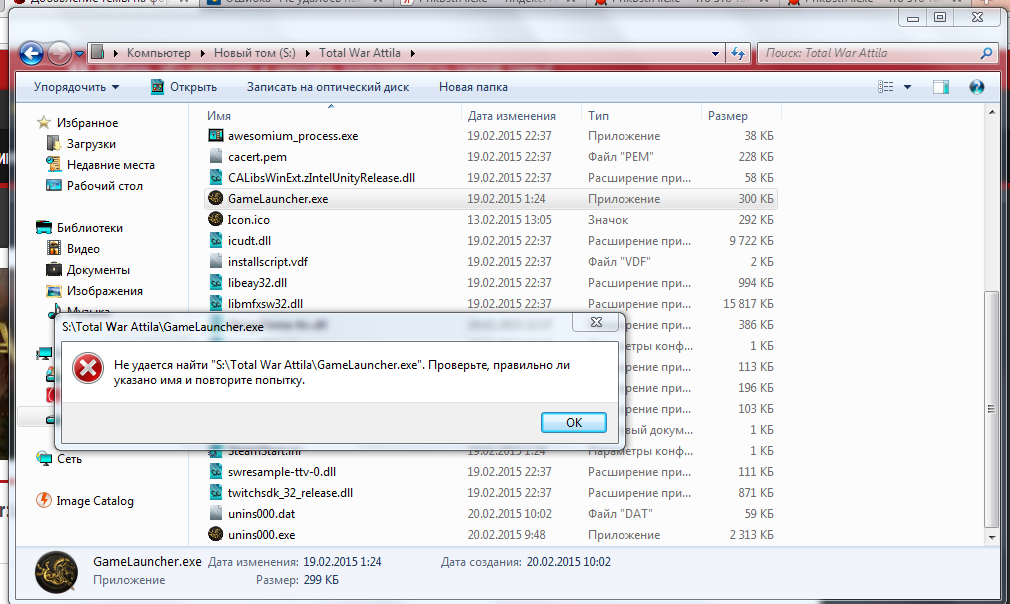Open the "Видео" library

click(x=82, y=249)
